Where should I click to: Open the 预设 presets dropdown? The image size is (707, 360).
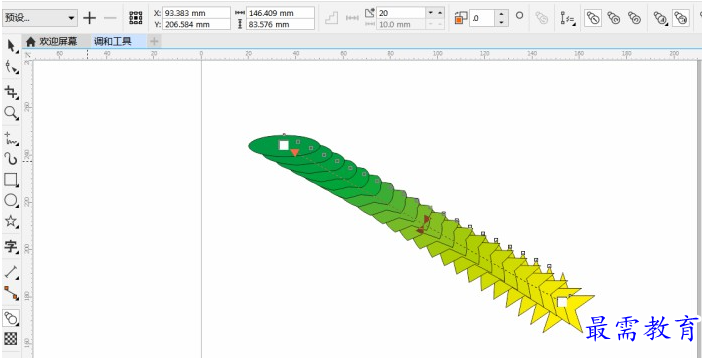(40, 18)
